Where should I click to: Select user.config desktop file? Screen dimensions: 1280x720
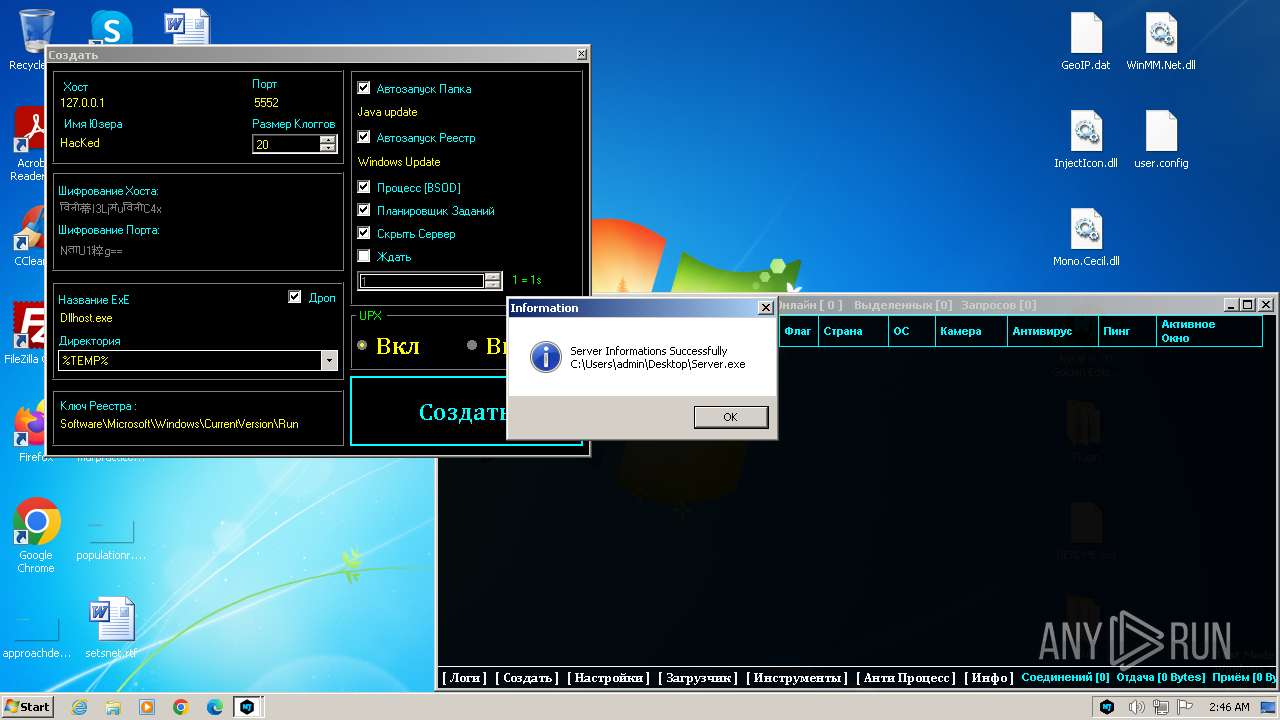(x=1161, y=139)
